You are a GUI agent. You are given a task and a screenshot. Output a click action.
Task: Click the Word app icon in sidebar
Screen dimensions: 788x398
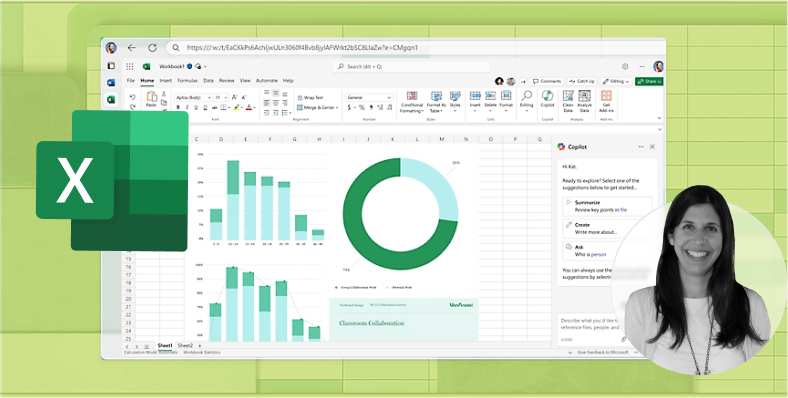111,82
